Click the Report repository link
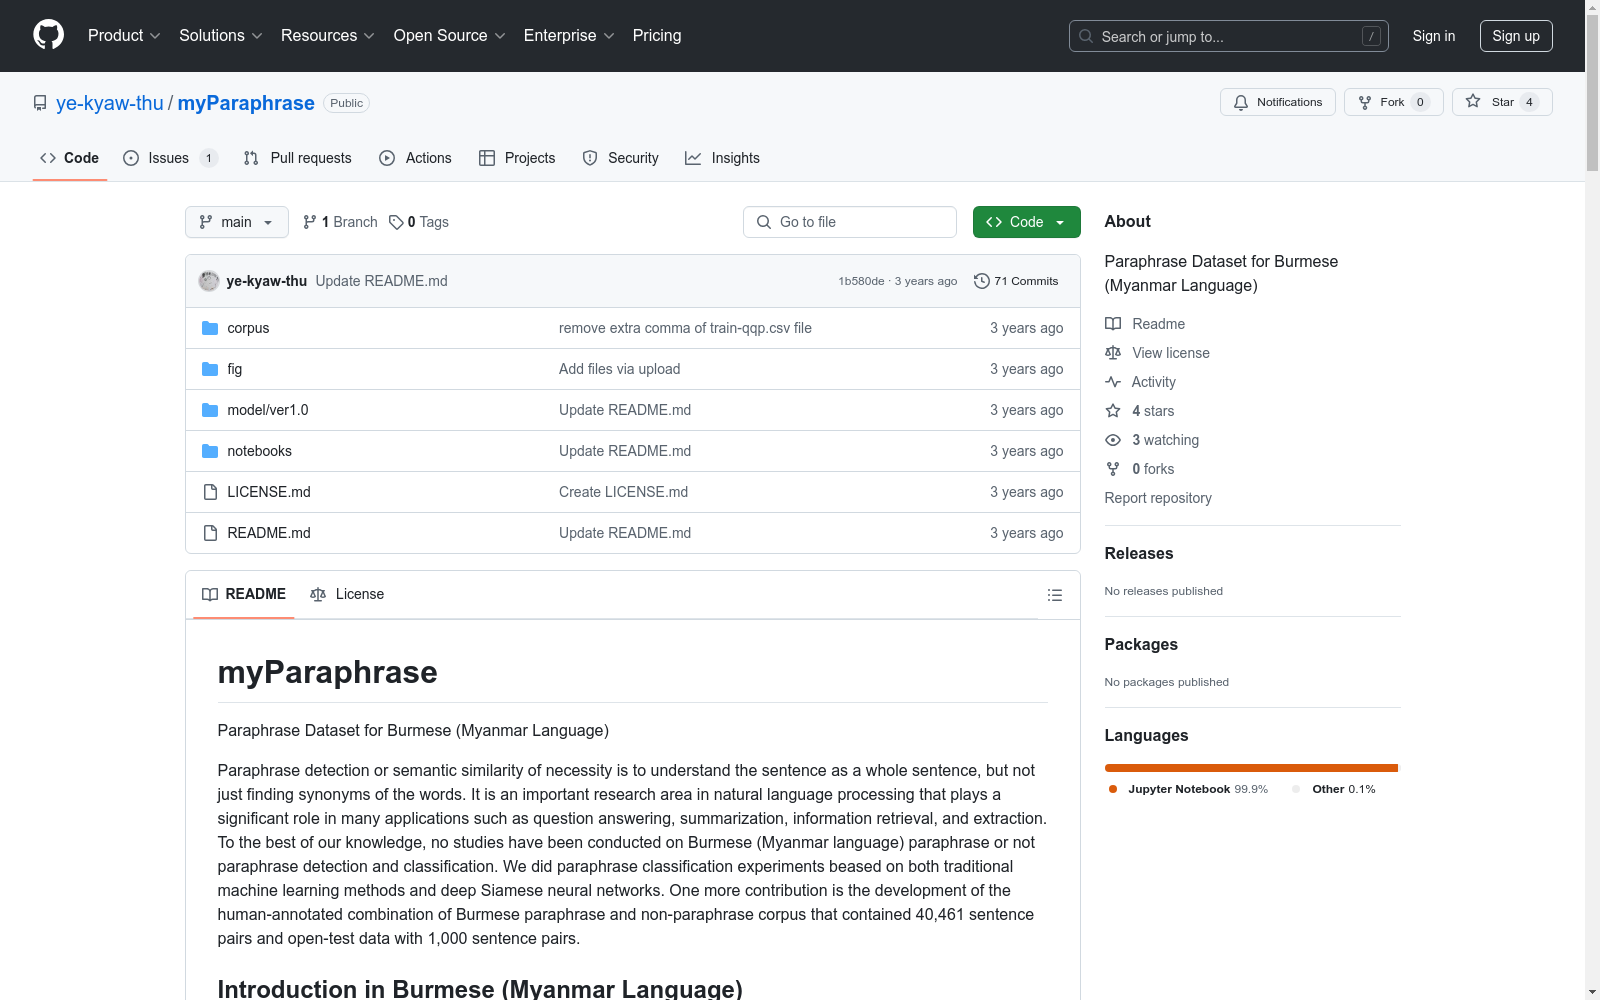Viewport: 1600px width, 1000px height. (x=1158, y=498)
